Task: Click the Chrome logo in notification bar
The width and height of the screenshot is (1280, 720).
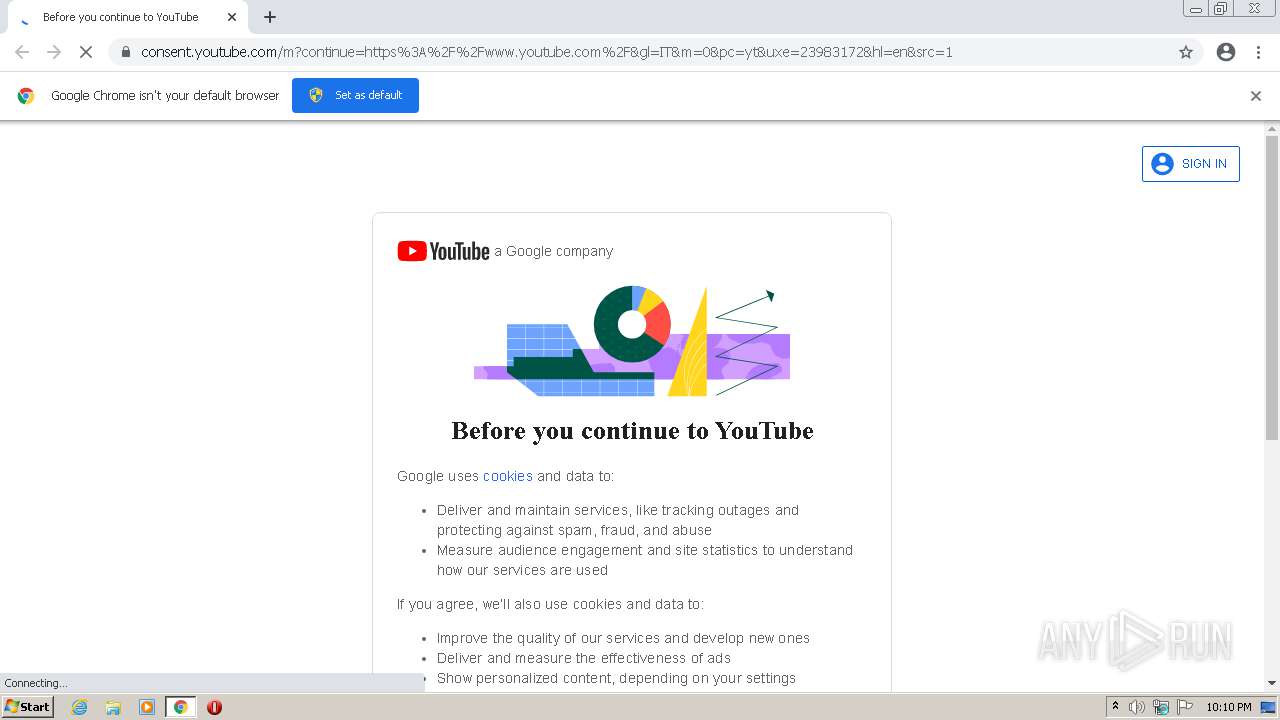Action: pos(26,96)
